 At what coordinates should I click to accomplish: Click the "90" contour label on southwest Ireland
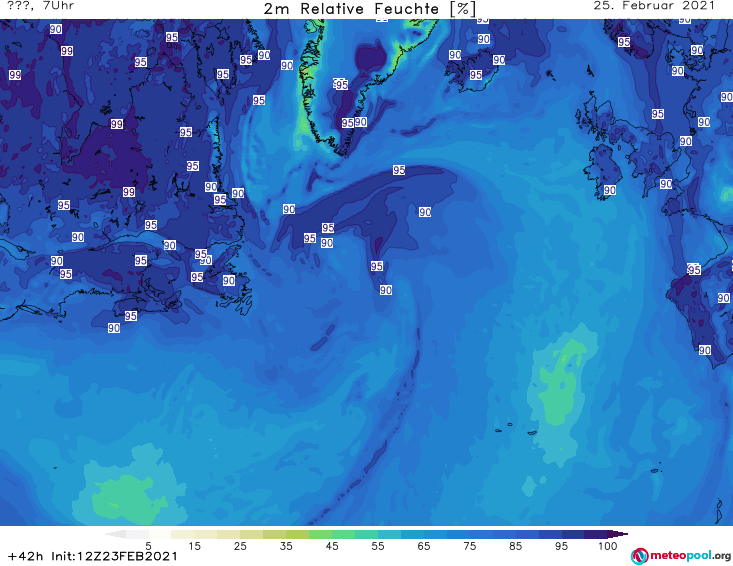click(610, 190)
